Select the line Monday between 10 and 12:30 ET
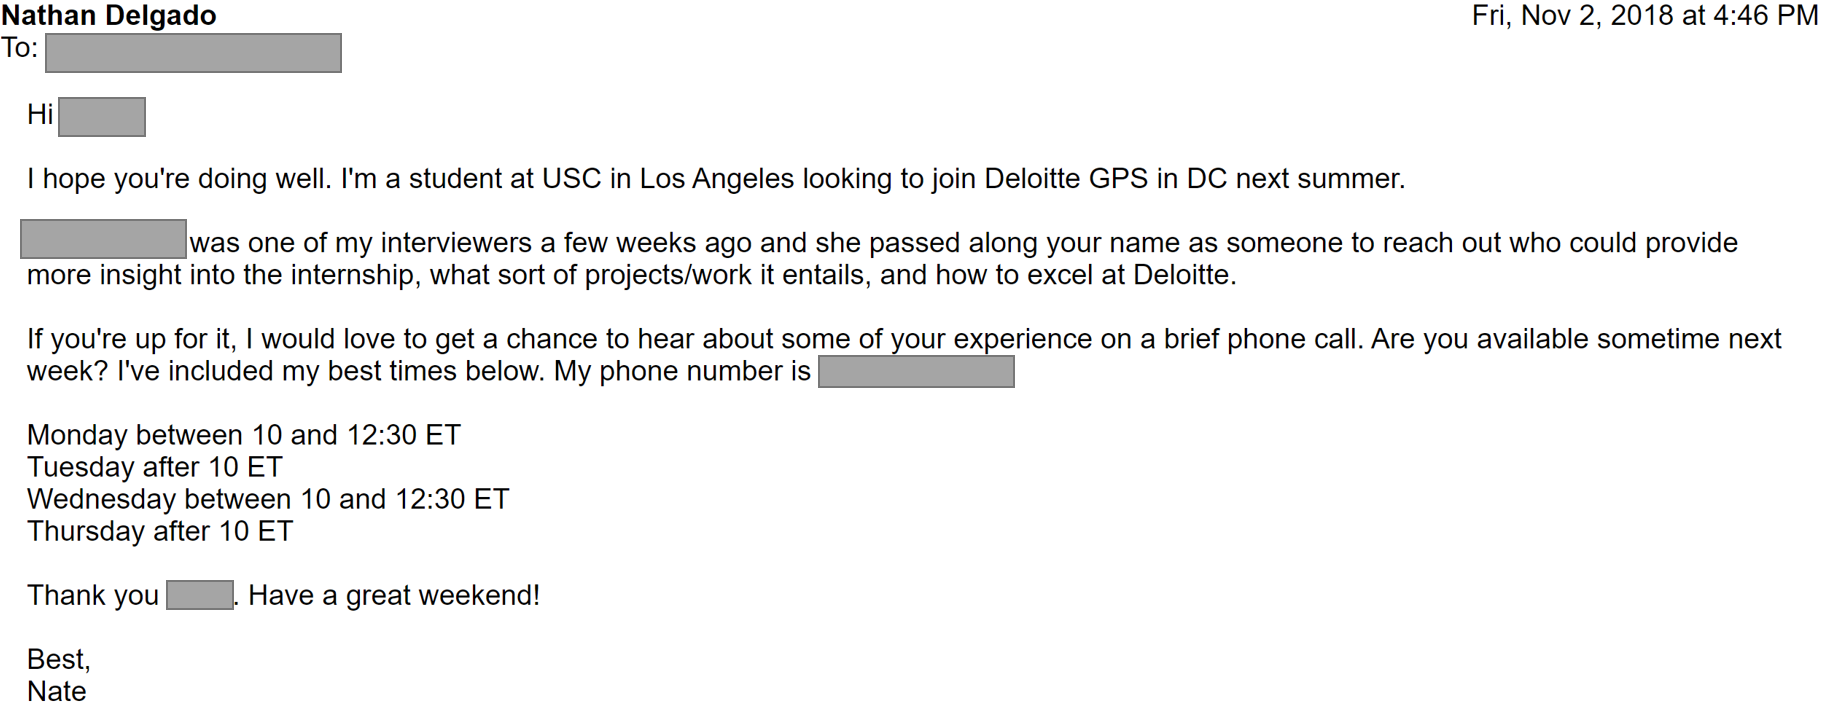 pos(244,435)
